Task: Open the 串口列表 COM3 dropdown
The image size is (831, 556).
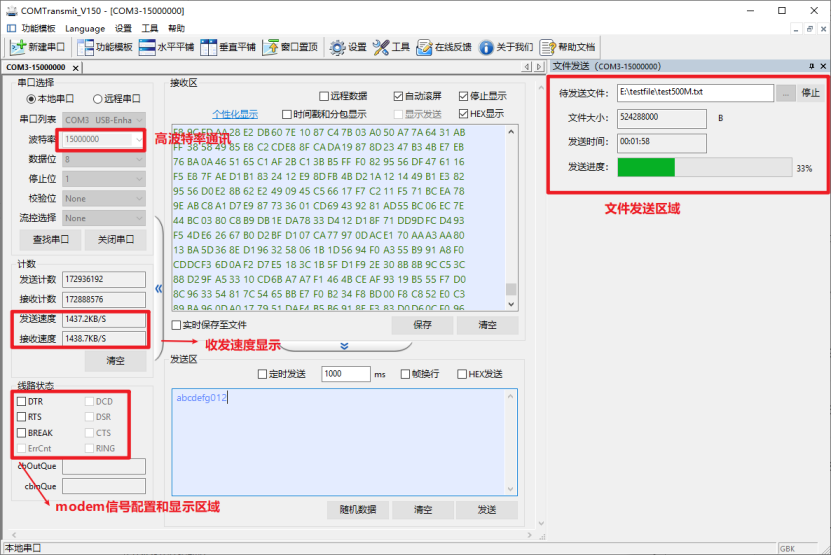Action: pos(104,120)
